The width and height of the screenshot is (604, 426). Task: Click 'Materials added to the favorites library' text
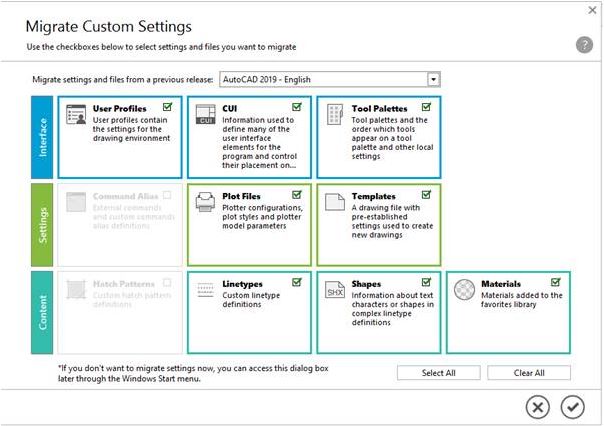tap(522, 300)
